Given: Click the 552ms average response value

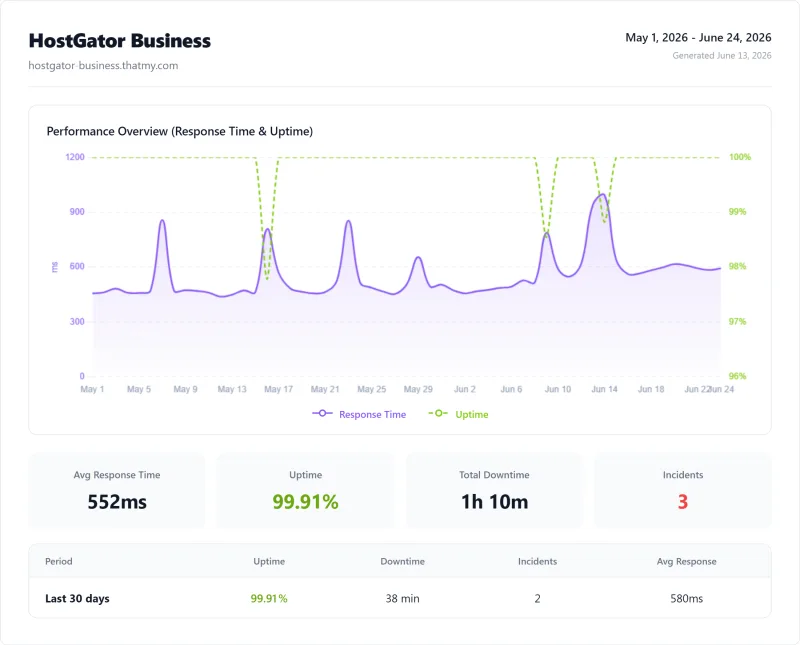Looking at the screenshot, I should 117,502.
